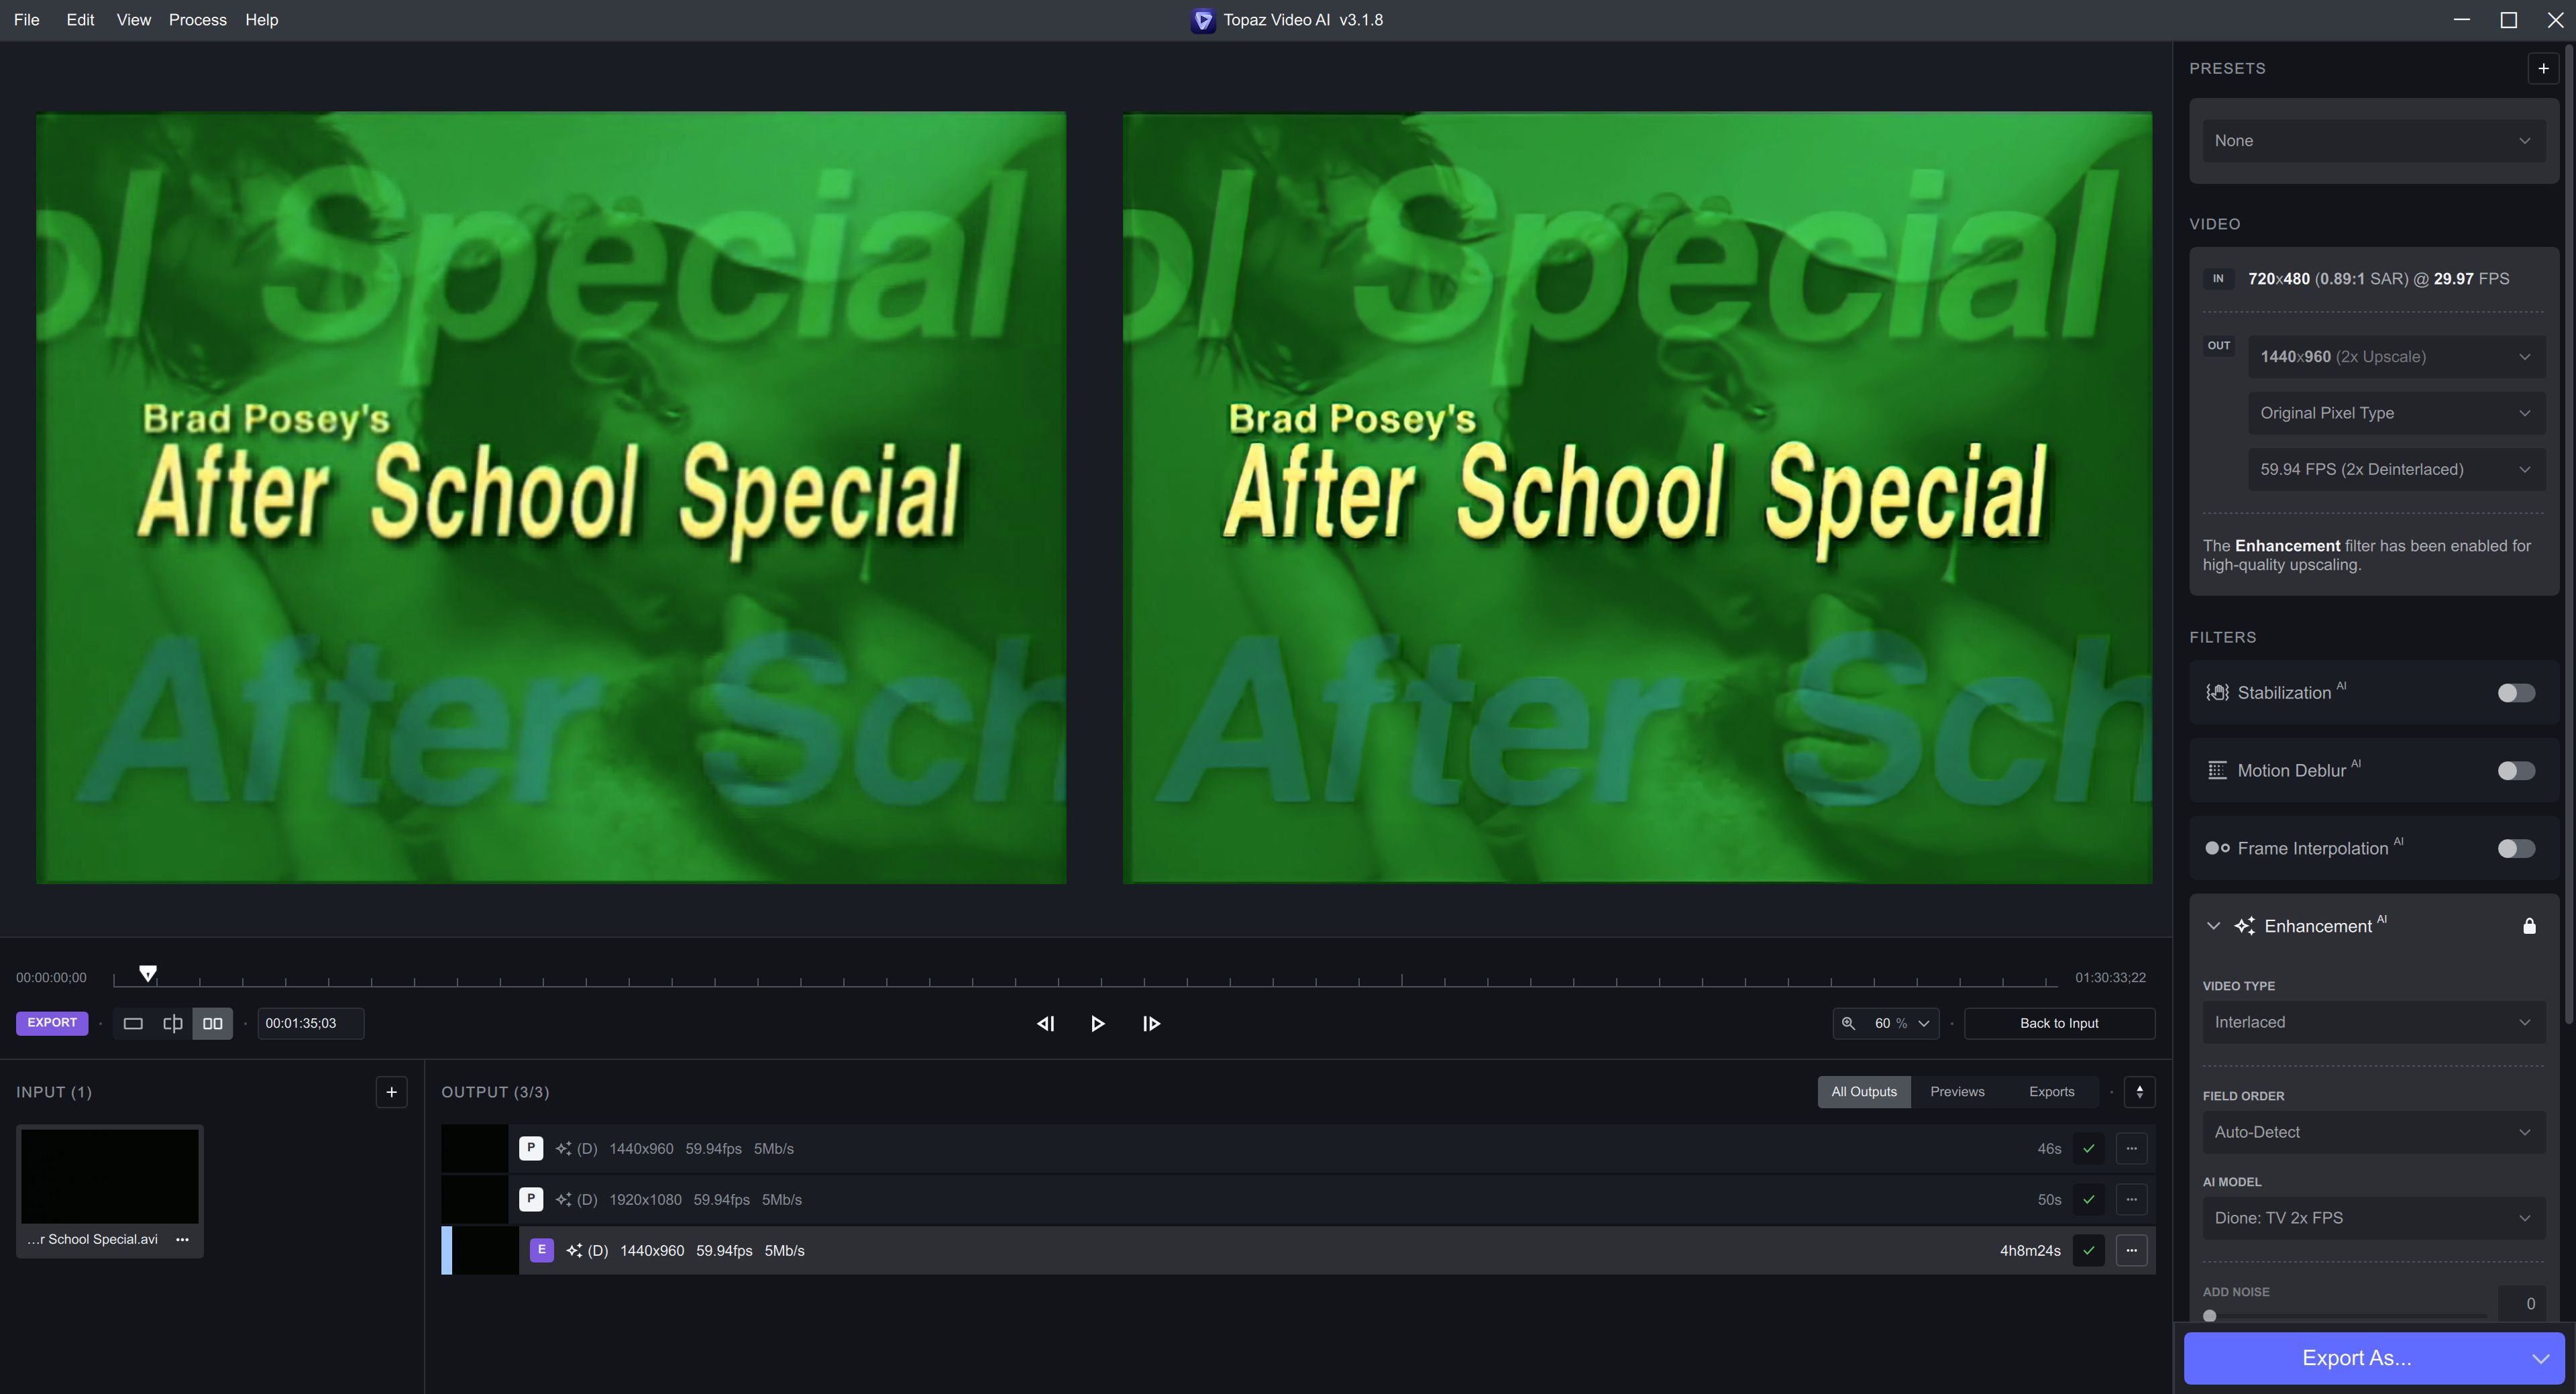Click the Enhancement lock icon

coord(2529,926)
